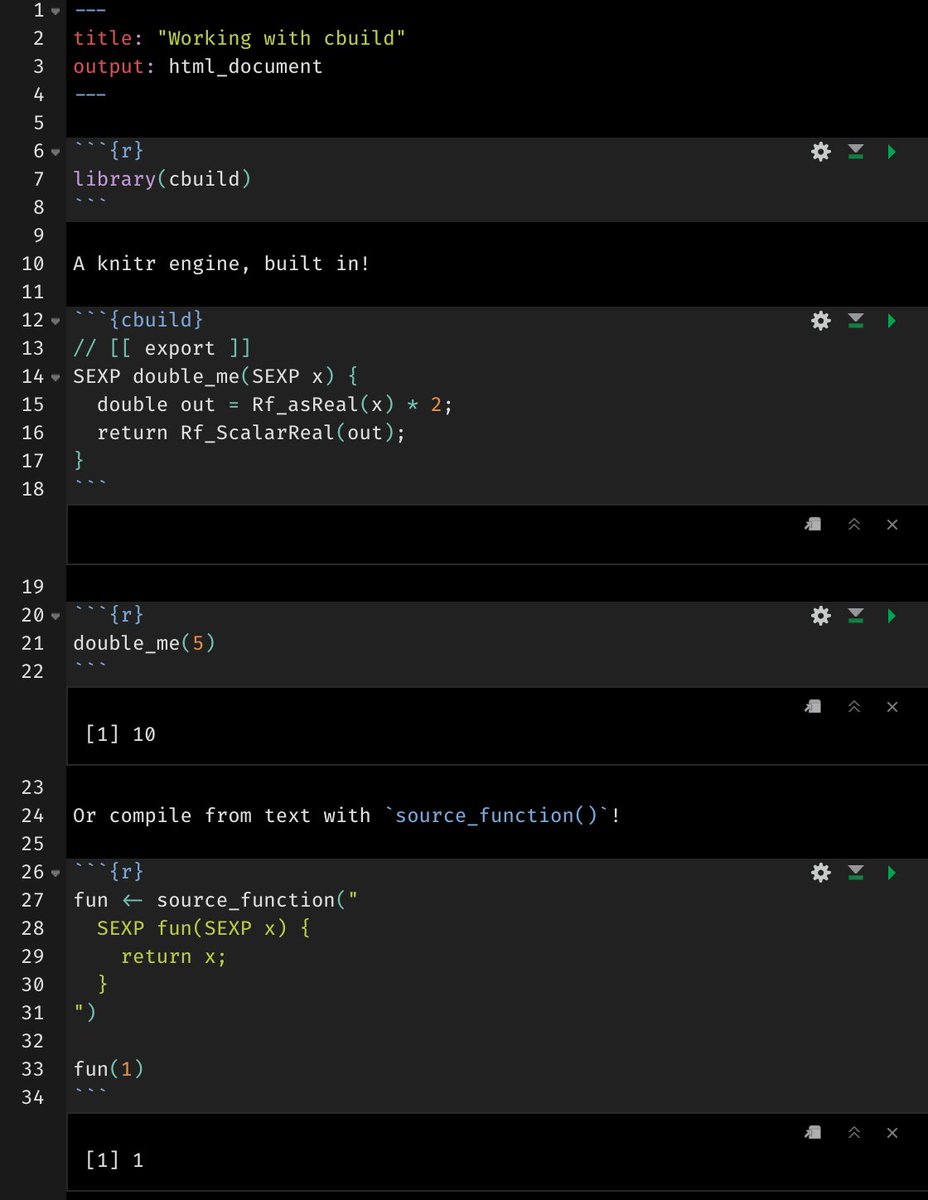Run the double_me(5) chunk
The height and width of the screenshot is (1200, 928).
point(891,616)
